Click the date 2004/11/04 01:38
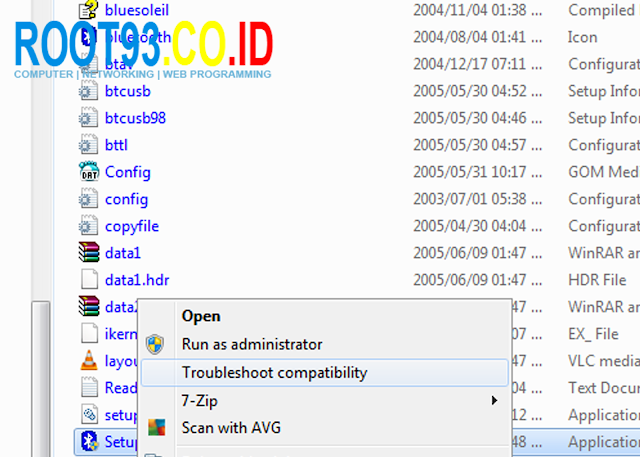Viewport: 640px width, 457px height. click(478, 10)
